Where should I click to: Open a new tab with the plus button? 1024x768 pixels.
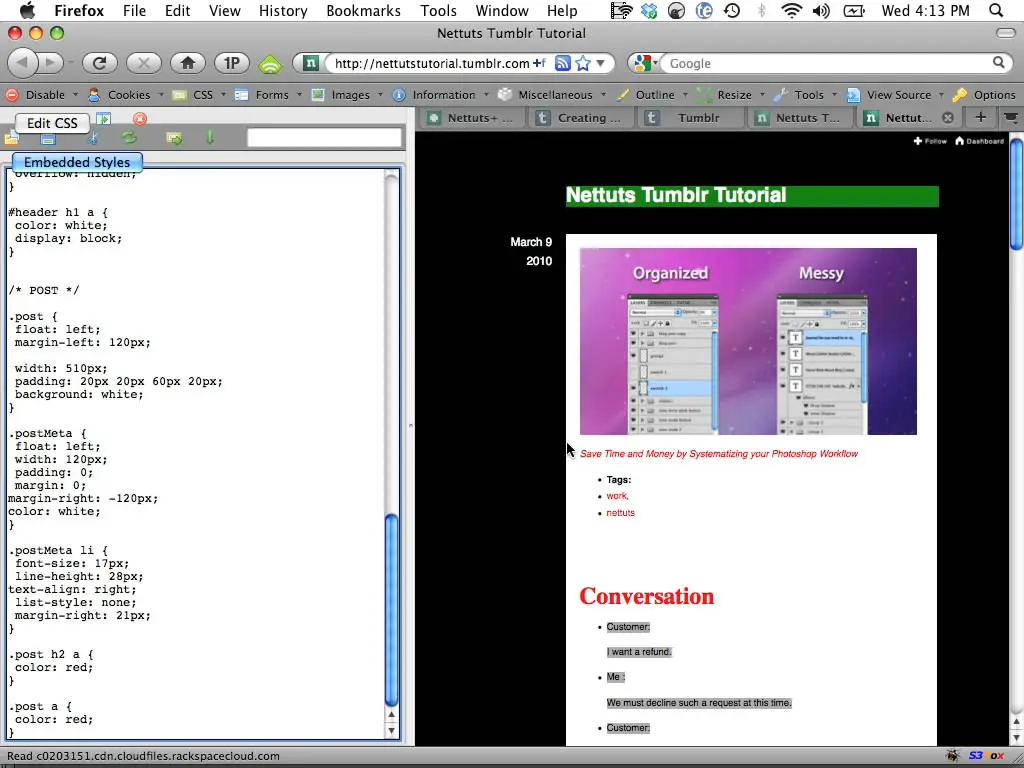pos(980,118)
